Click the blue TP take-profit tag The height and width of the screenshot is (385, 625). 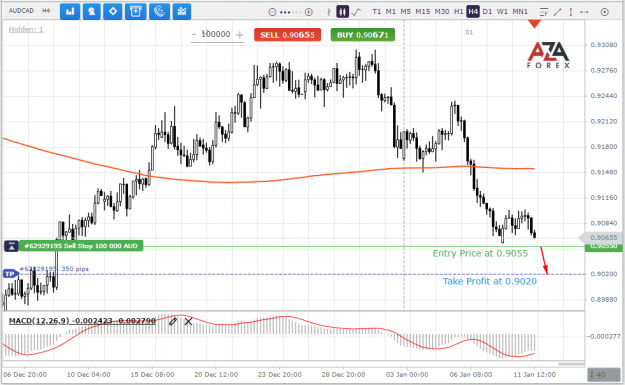(x=10, y=274)
